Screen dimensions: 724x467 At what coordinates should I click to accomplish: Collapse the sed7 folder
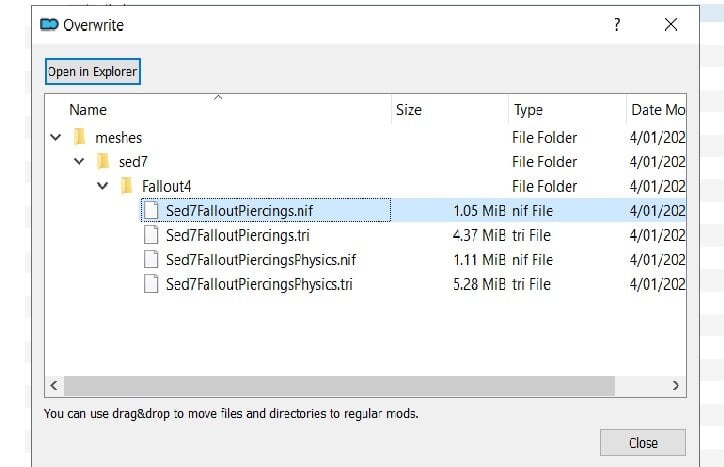[79, 162]
